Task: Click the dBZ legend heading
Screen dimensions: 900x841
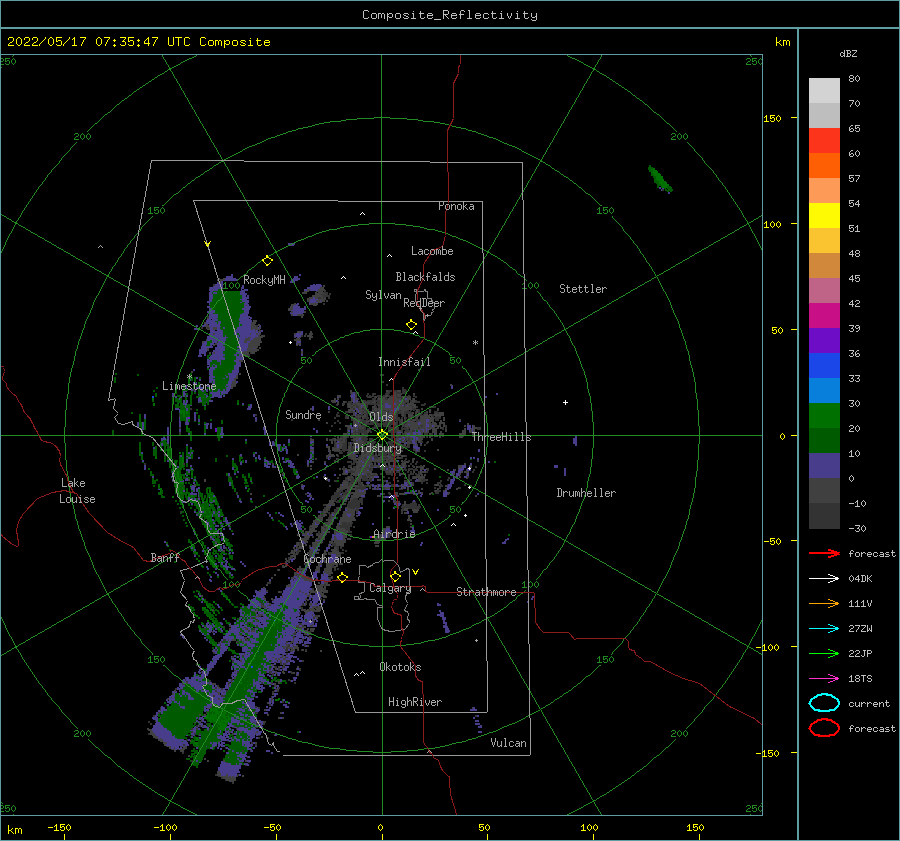Action: tap(848, 53)
